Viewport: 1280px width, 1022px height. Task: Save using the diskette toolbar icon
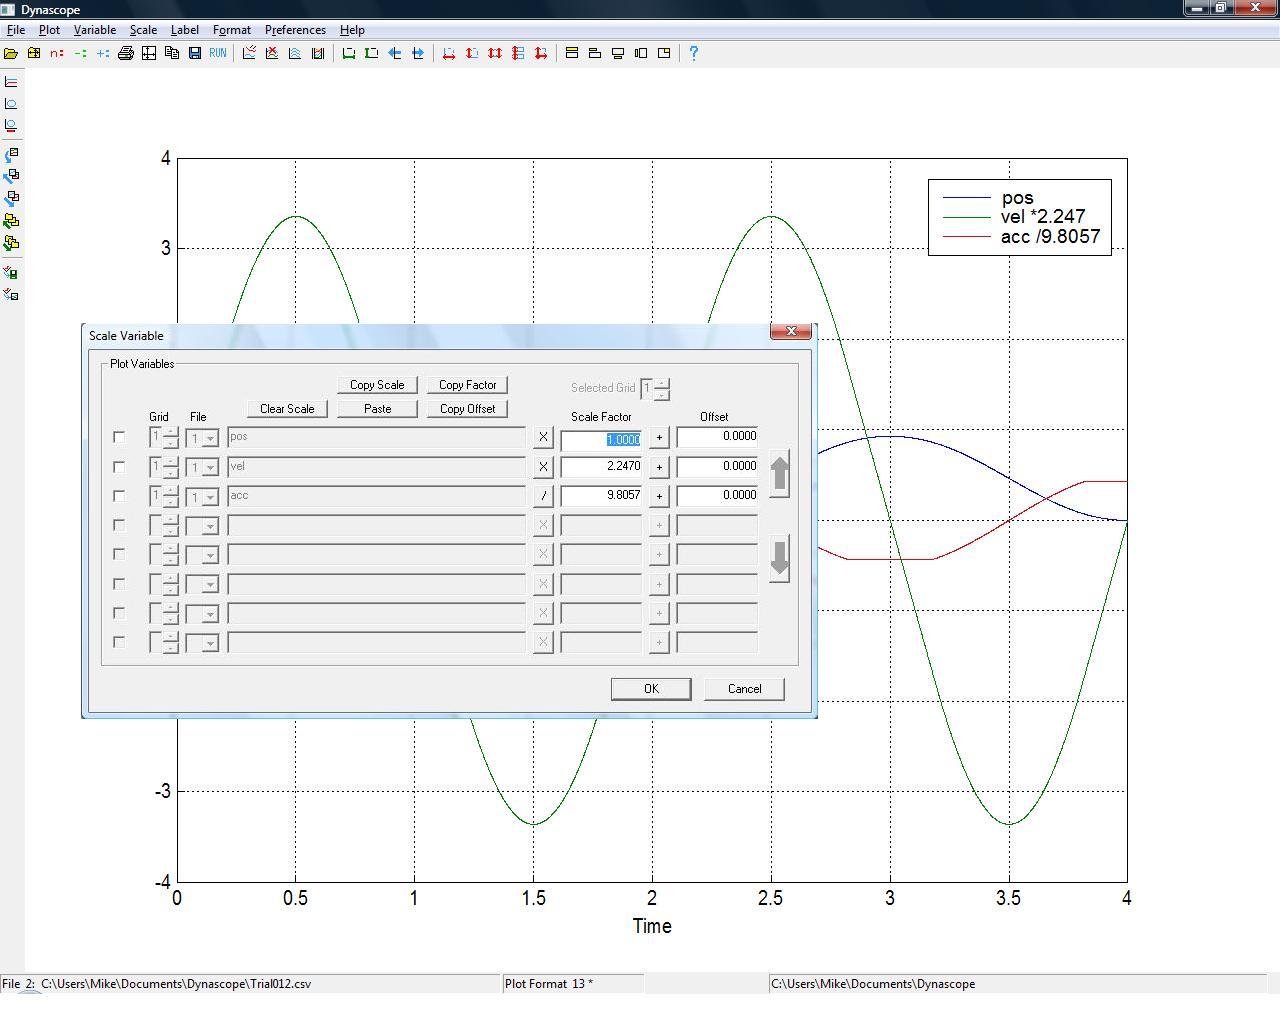pyautogui.click(x=193, y=53)
